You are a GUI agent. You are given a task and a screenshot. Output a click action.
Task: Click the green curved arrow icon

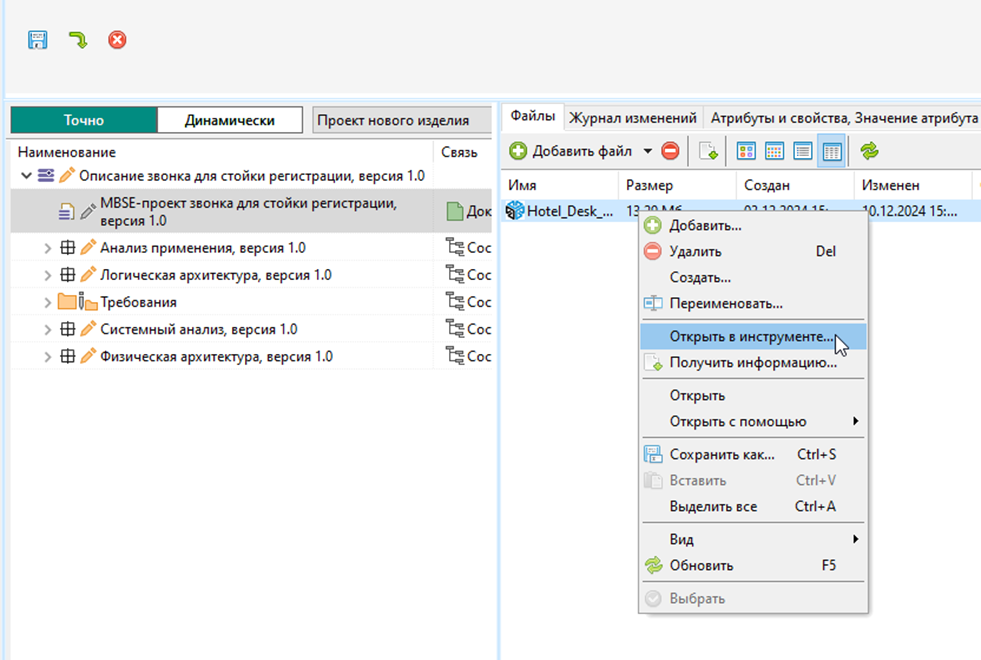[78, 40]
